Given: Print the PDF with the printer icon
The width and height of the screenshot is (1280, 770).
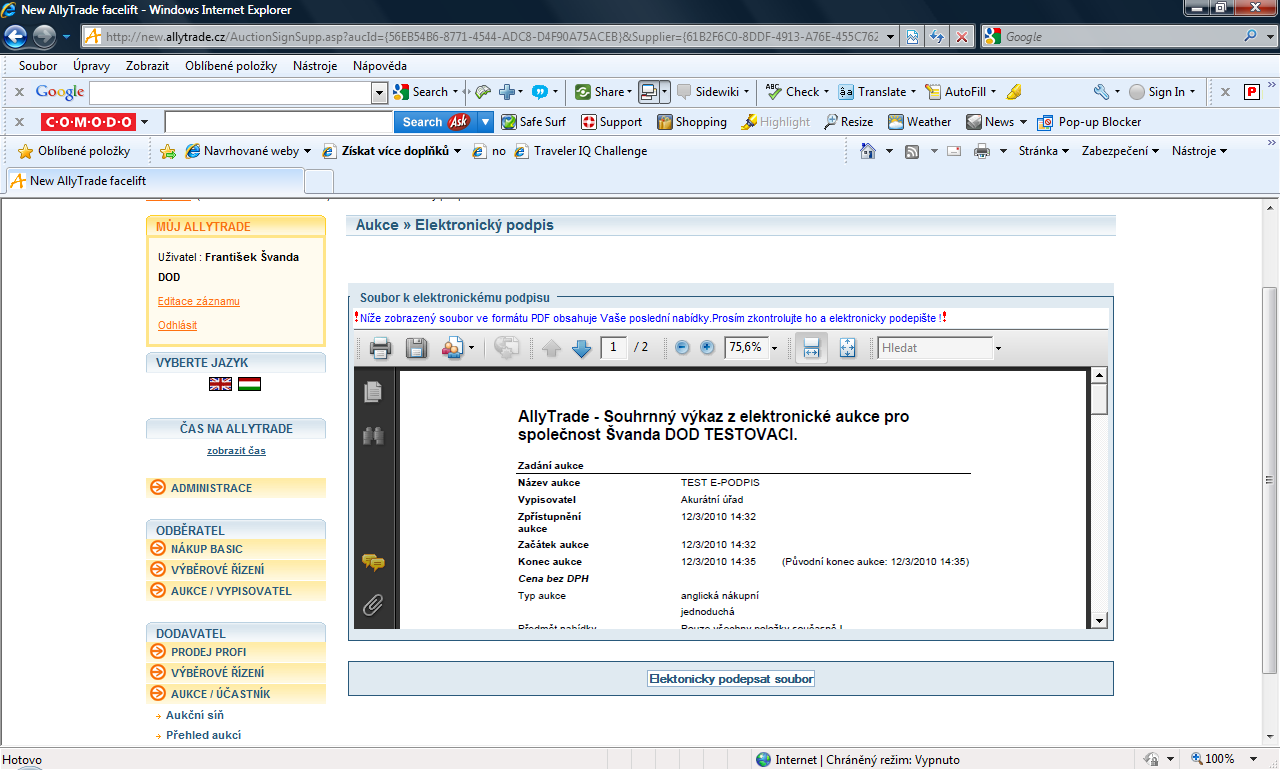Looking at the screenshot, I should pos(380,348).
